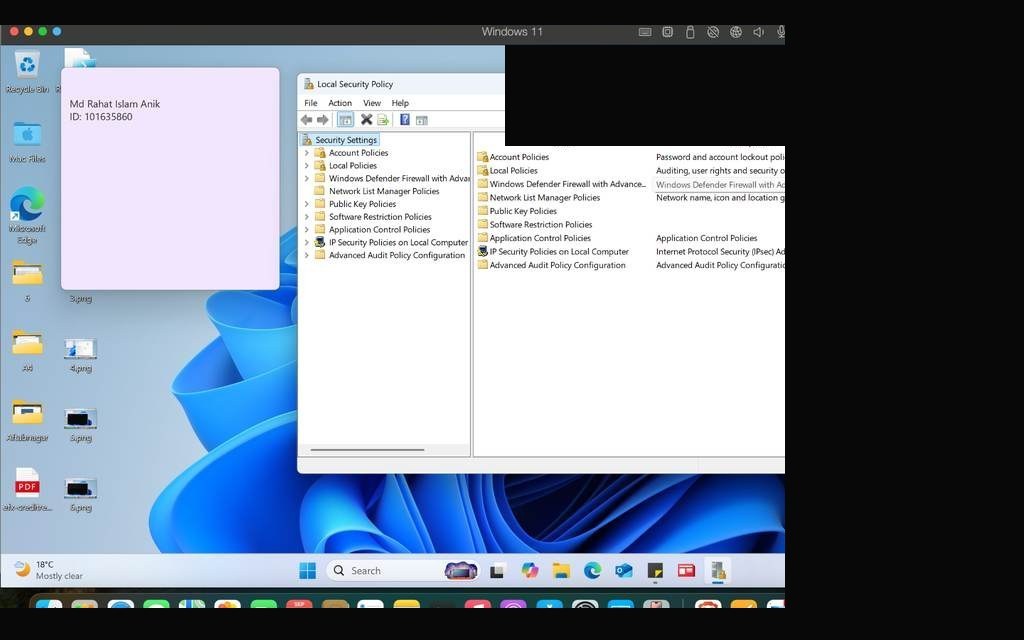This screenshot has width=1024, height=640.
Task: Open Outlook from the Windows taskbar
Action: coord(624,571)
